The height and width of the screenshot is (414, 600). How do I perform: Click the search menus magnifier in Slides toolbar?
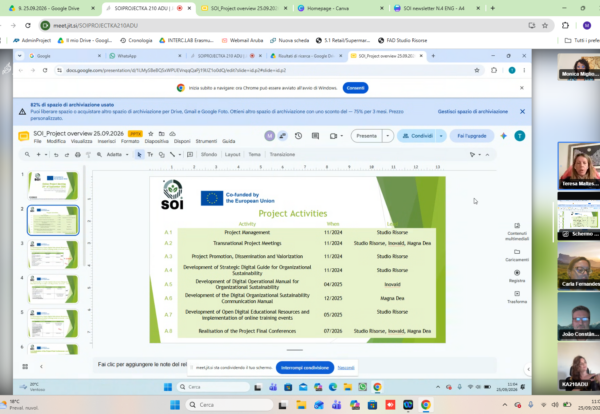[27, 155]
